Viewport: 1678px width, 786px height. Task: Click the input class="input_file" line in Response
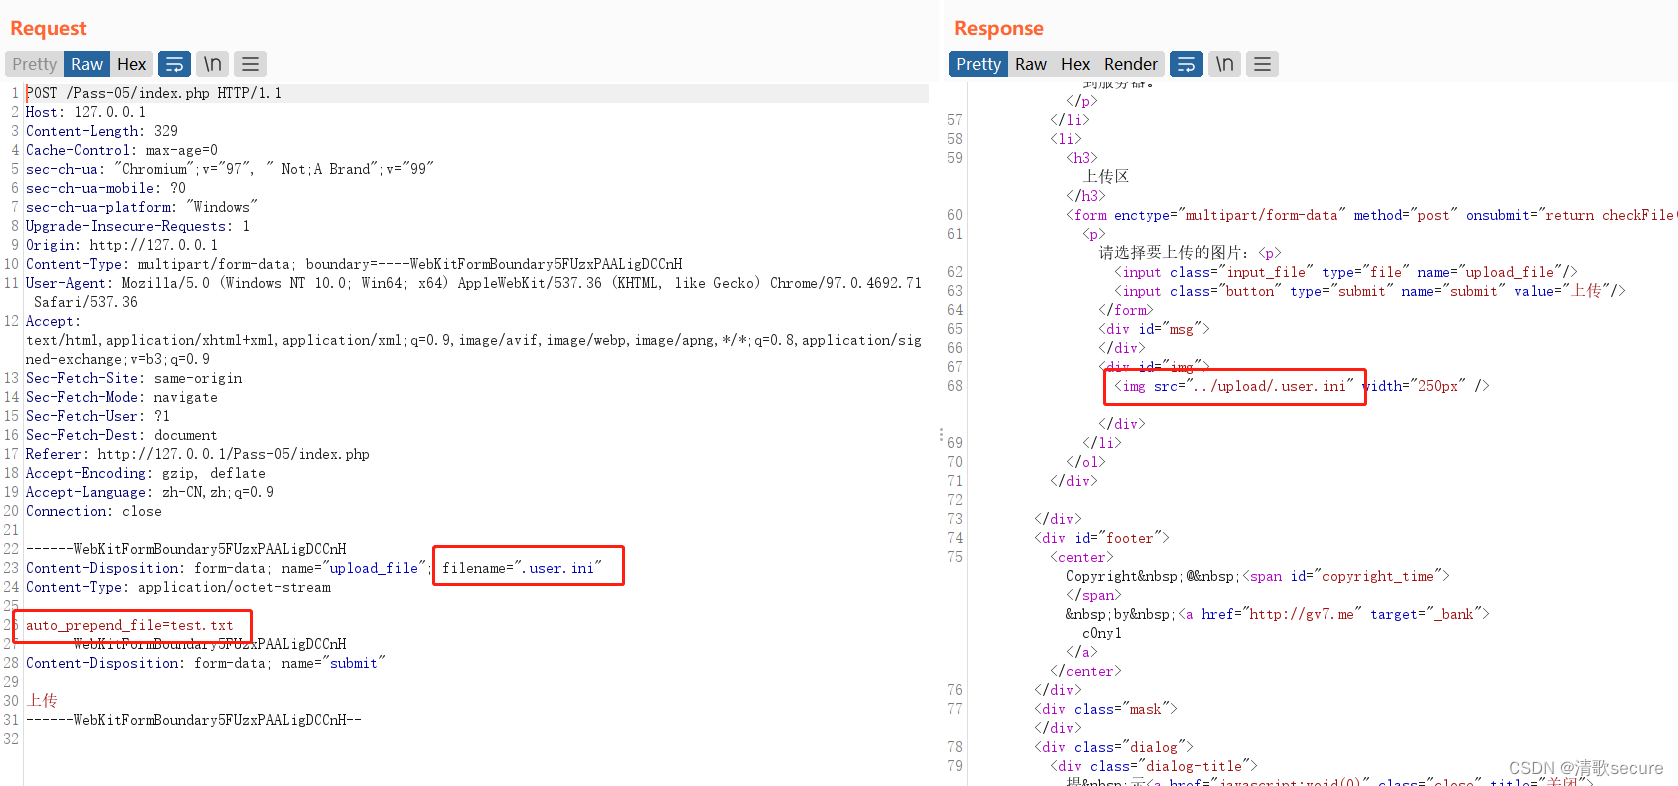[x=1346, y=272]
